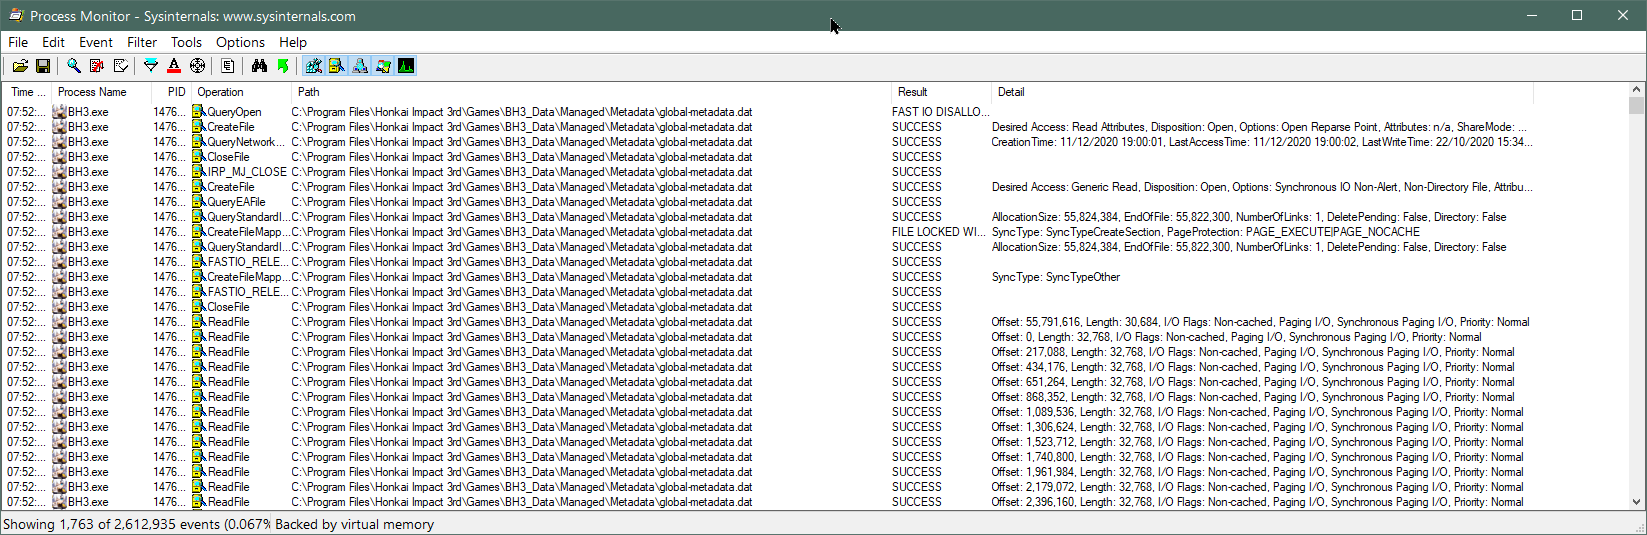Click the Result column header

tap(941, 92)
